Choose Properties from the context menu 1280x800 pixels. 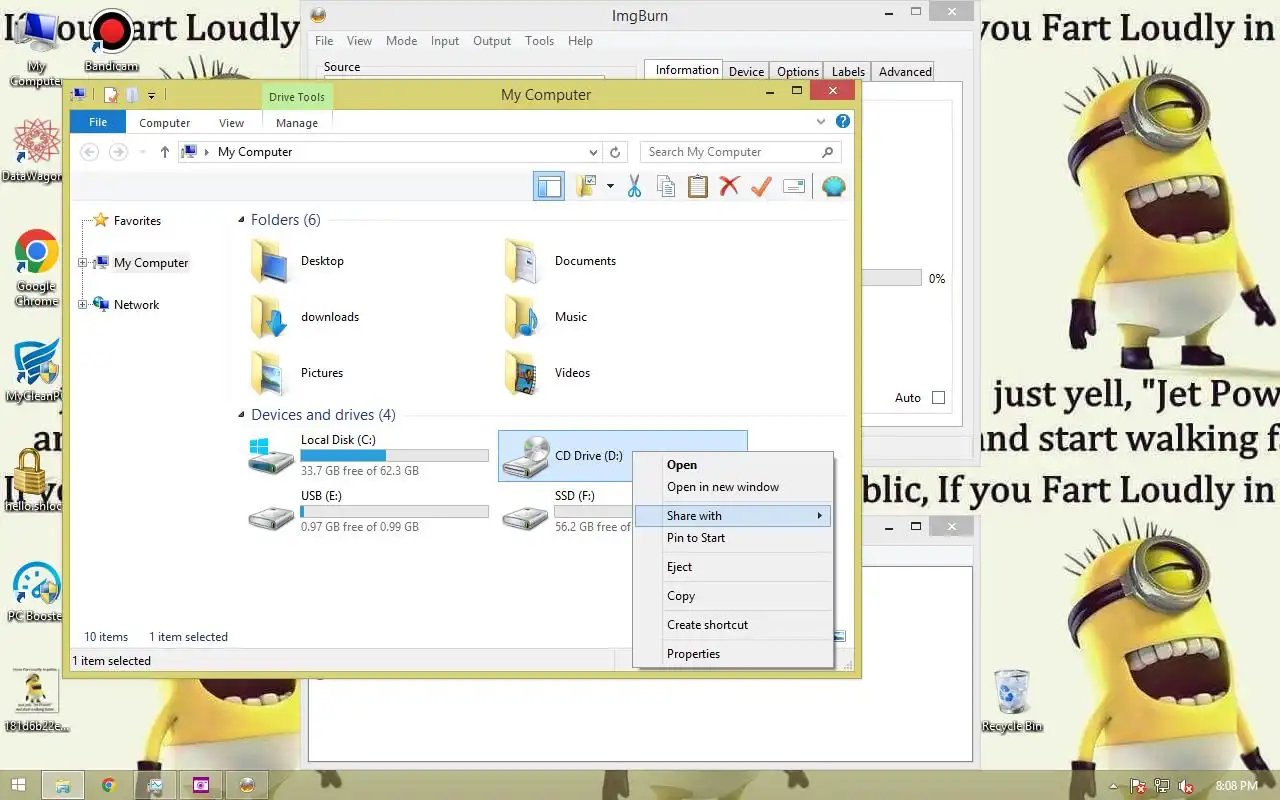(733, 654)
